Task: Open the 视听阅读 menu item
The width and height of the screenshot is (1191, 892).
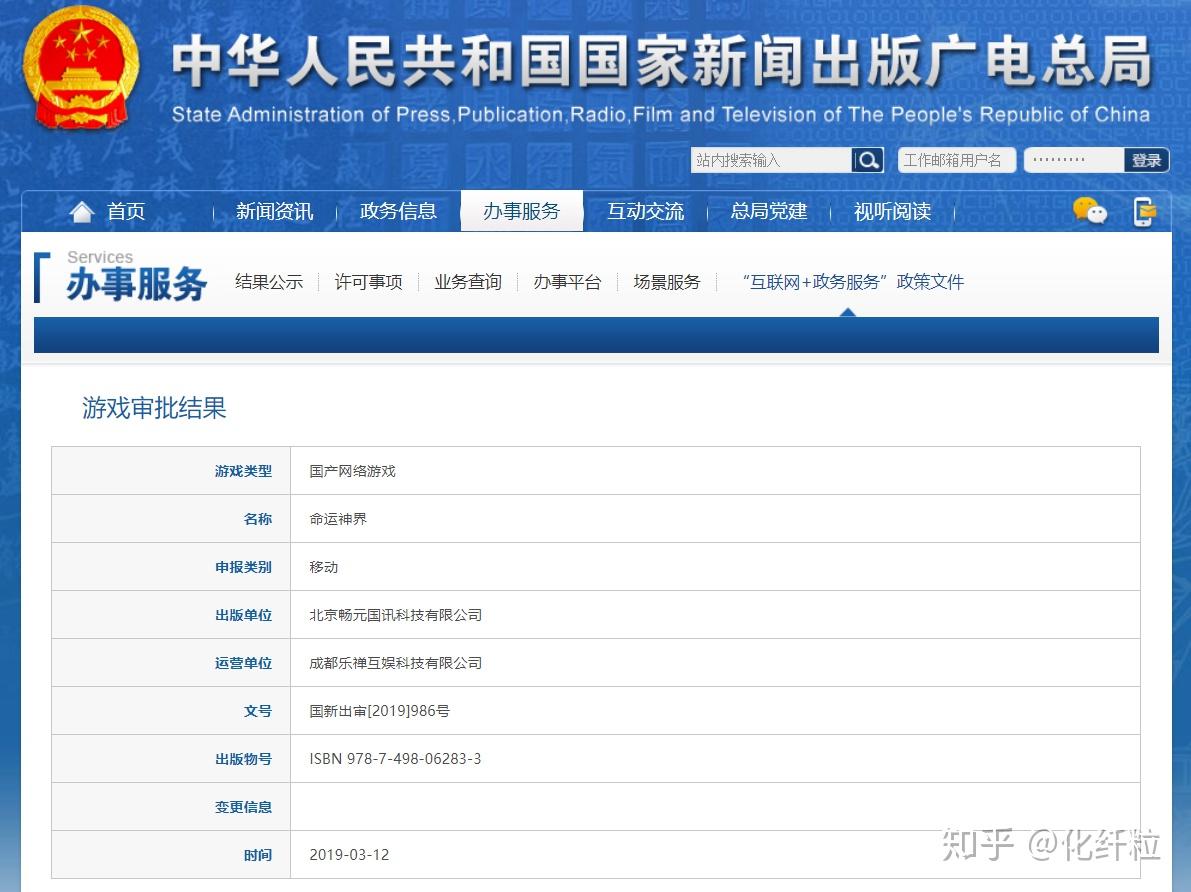Action: click(892, 211)
